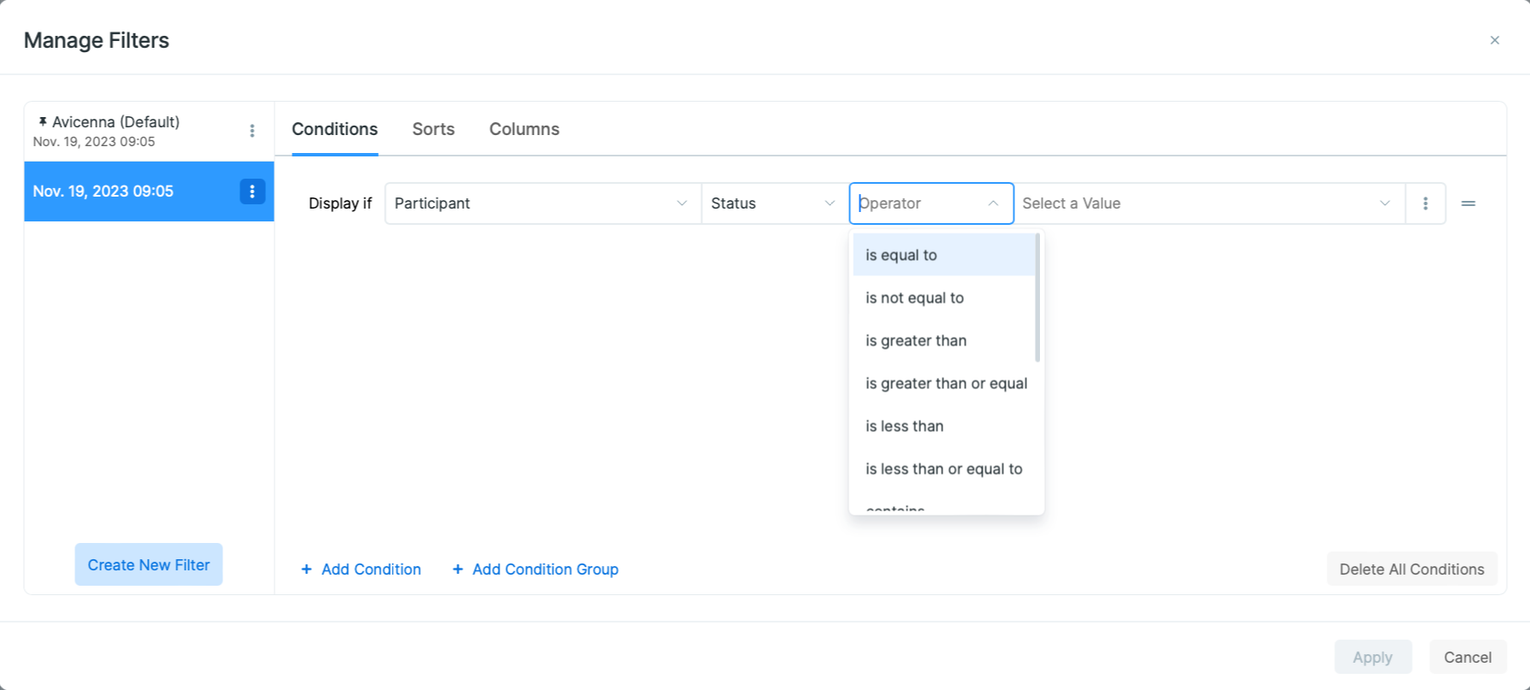The height and width of the screenshot is (690, 1530).
Task: Click the drag handle icon beside the condition
Action: click(1468, 203)
